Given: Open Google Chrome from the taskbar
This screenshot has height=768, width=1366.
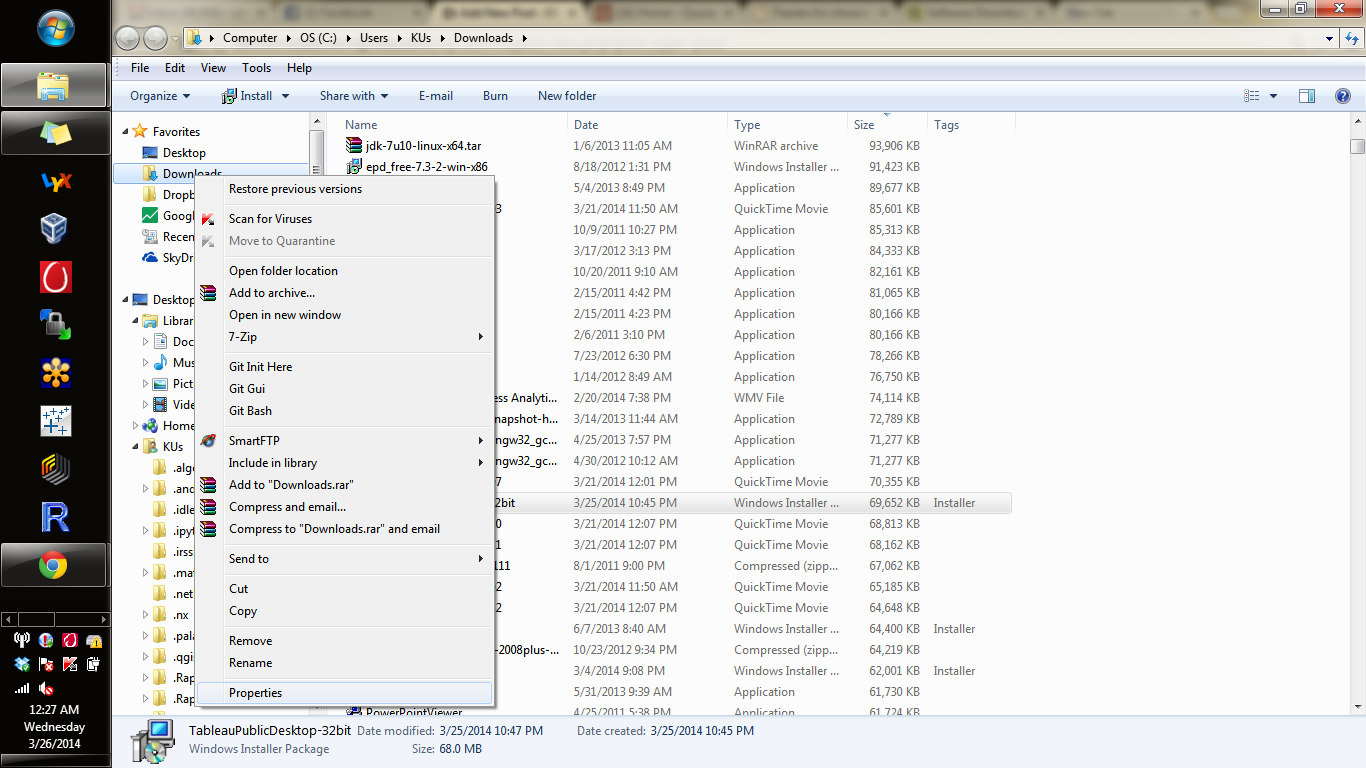Looking at the screenshot, I should [55, 564].
